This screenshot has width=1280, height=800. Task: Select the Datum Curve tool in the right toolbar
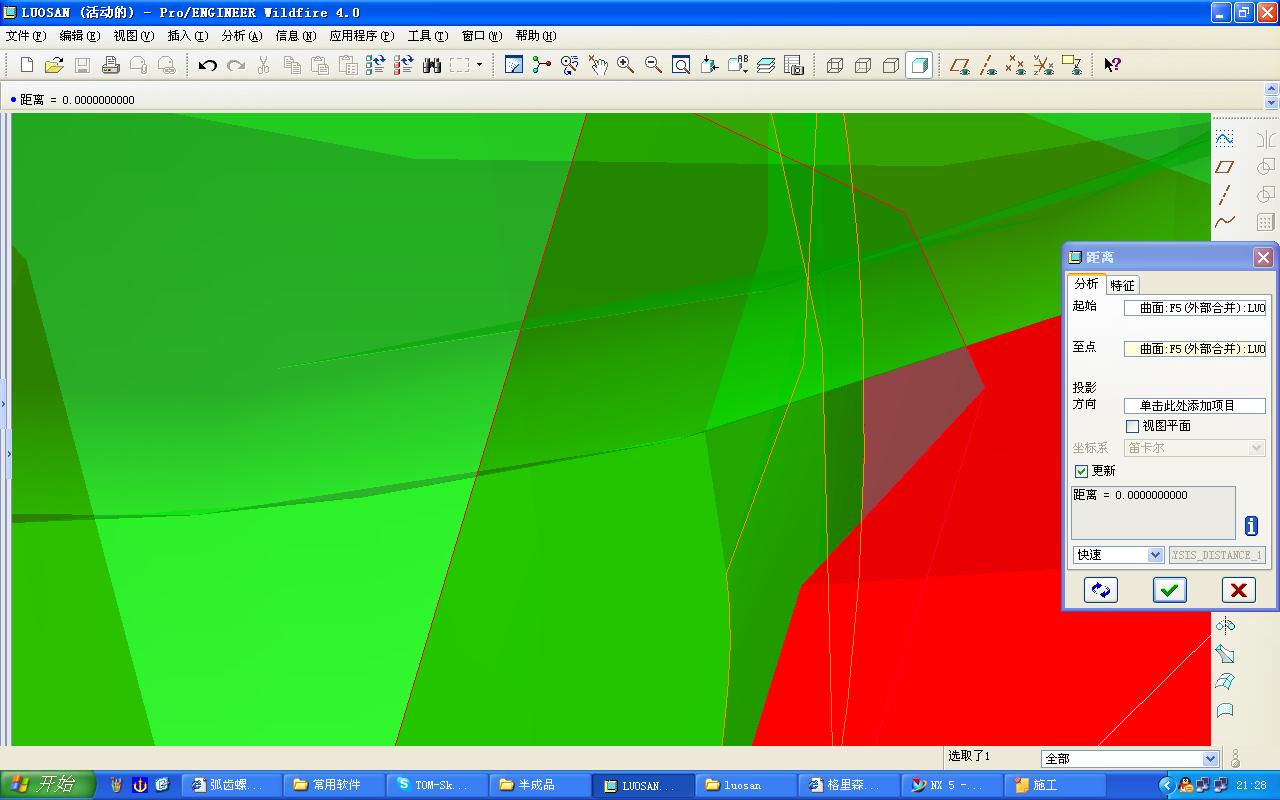[1225, 222]
